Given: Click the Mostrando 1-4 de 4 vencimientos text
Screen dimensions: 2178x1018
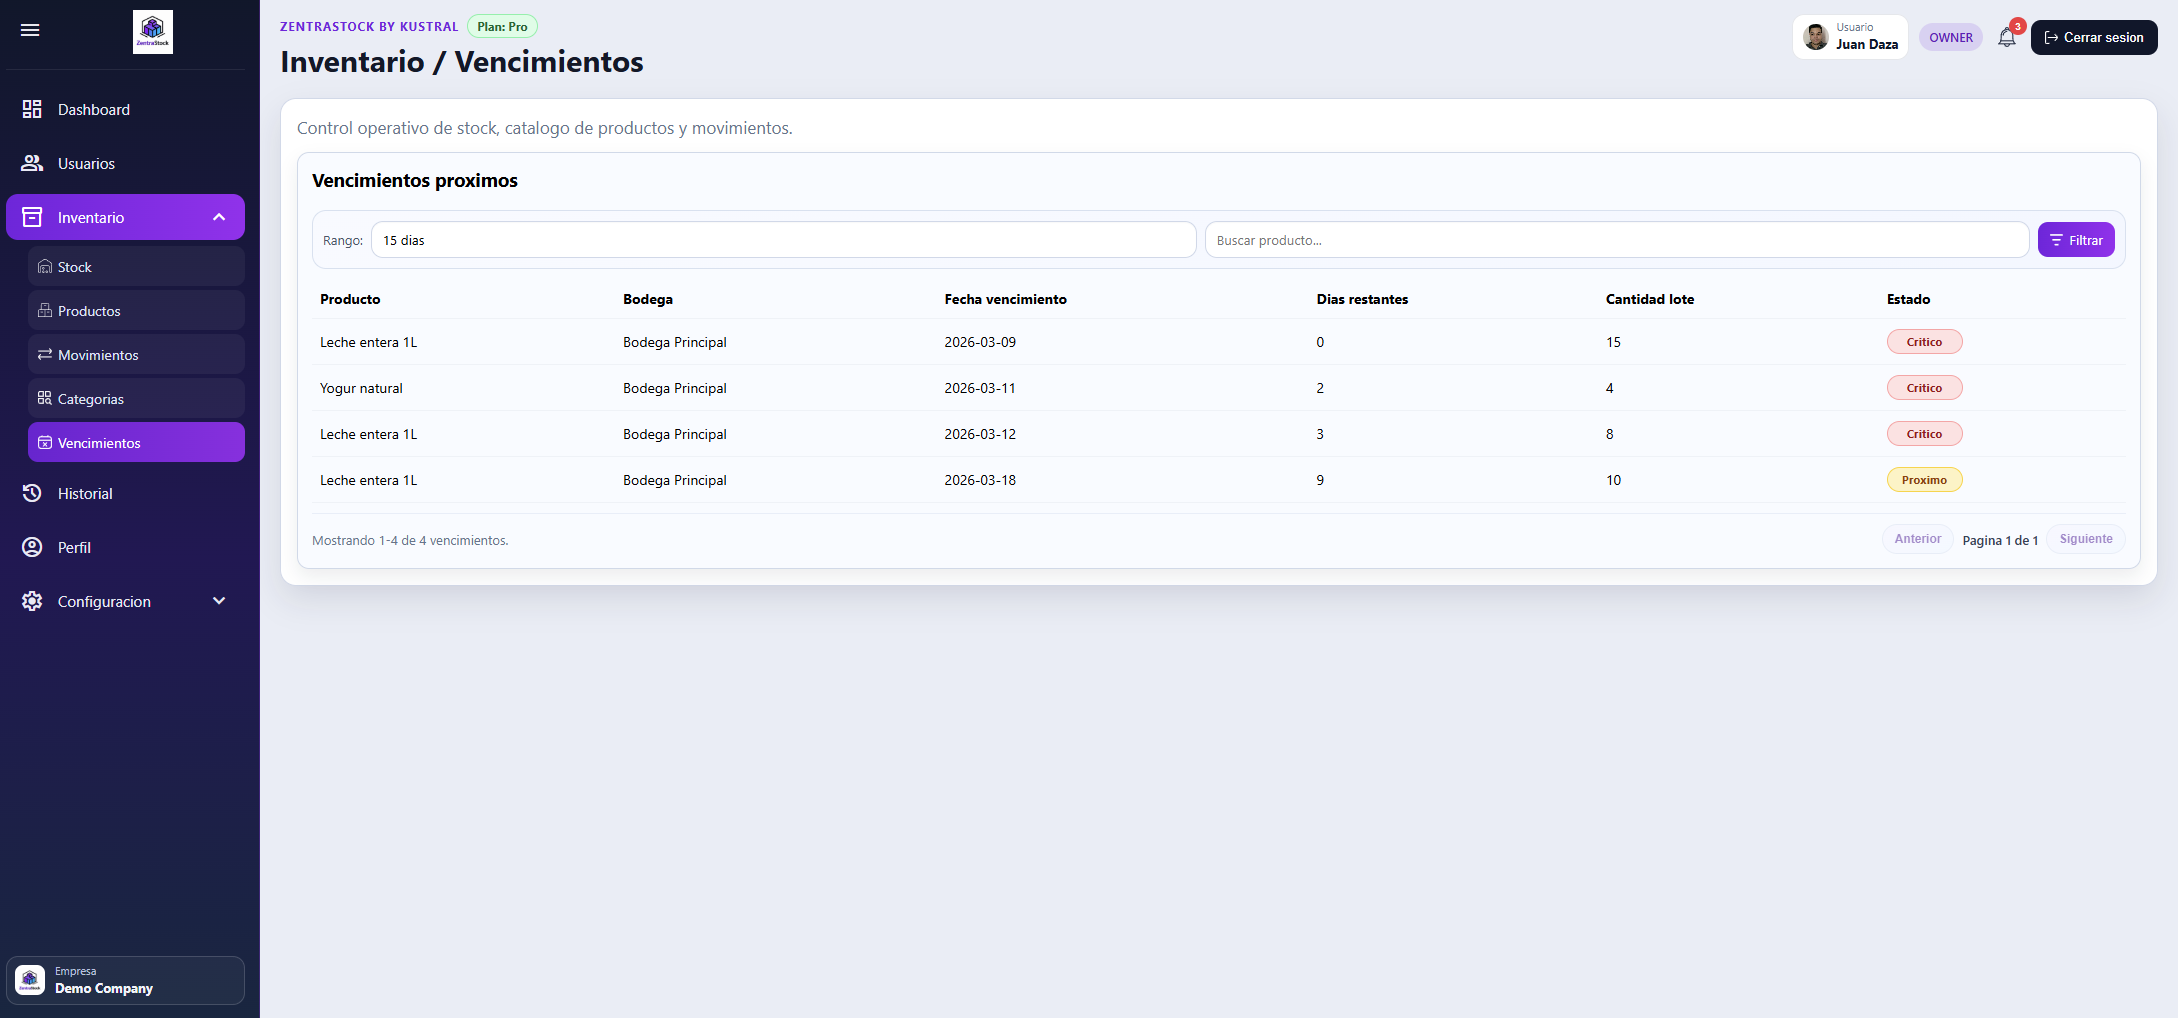Looking at the screenshot, I should click(x=410, y=540).
